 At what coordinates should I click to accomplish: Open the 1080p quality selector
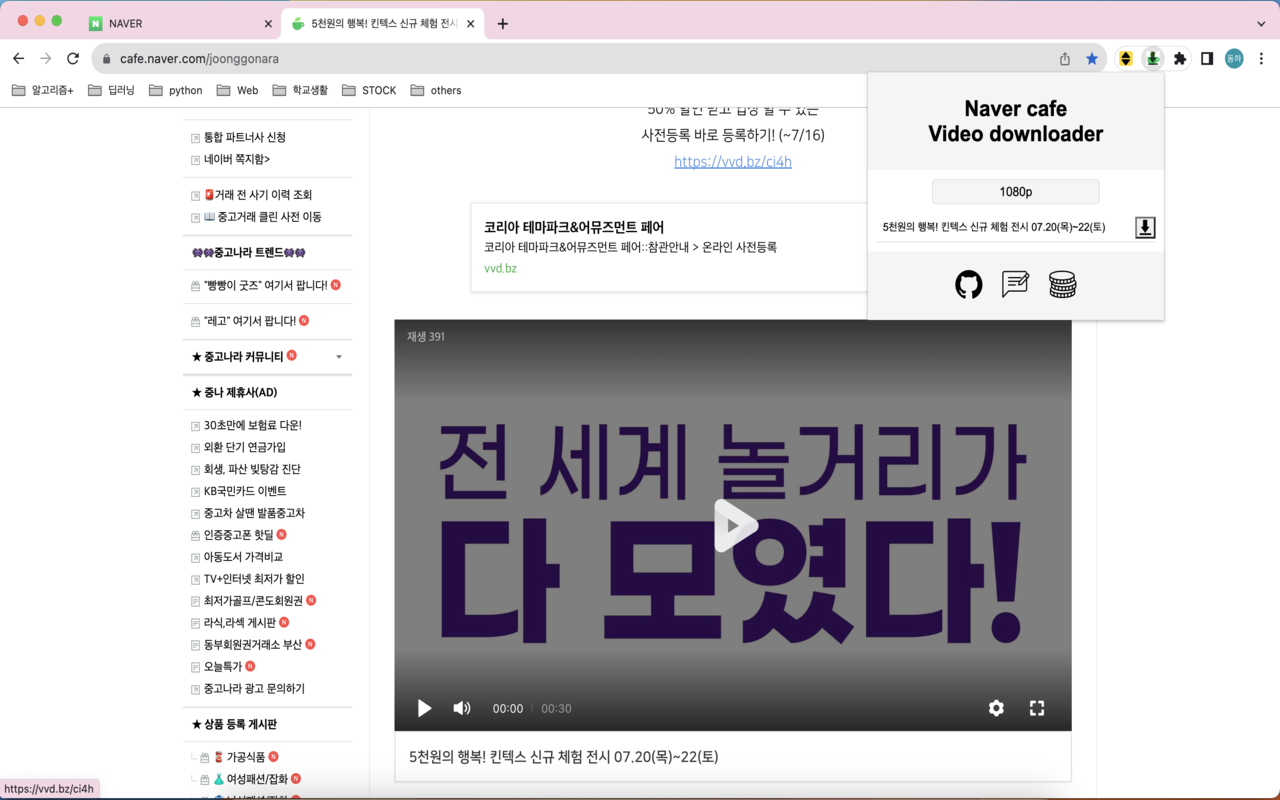click(1015, 191)
